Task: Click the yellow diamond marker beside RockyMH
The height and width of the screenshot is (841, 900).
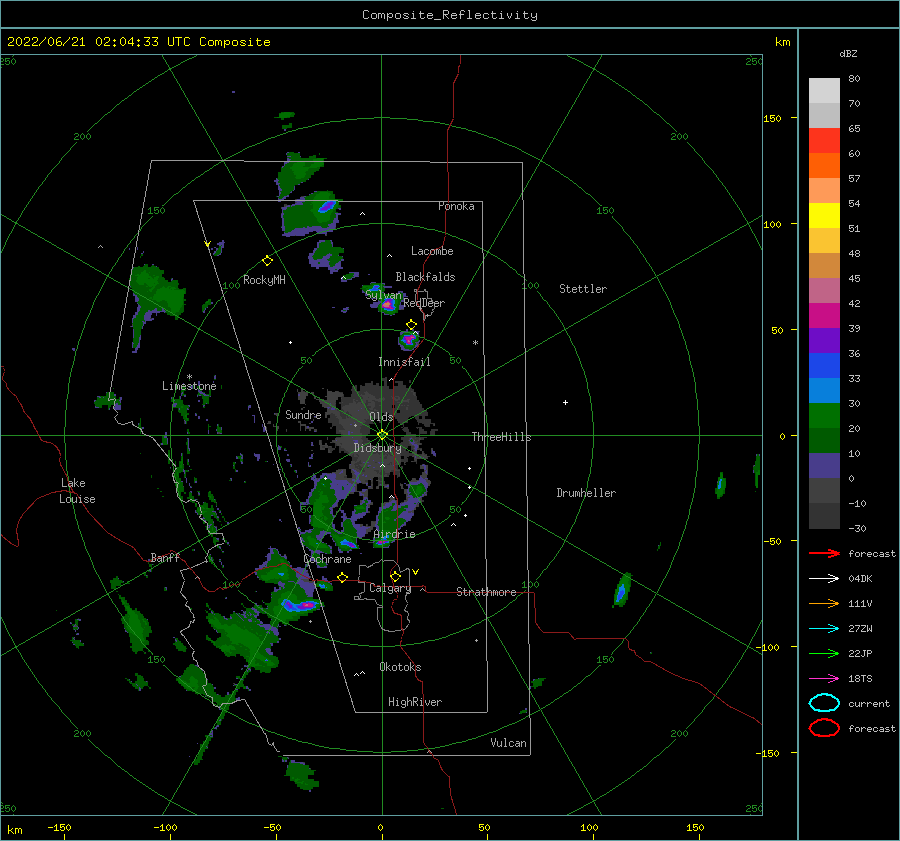Action: [x=267, y=261]
